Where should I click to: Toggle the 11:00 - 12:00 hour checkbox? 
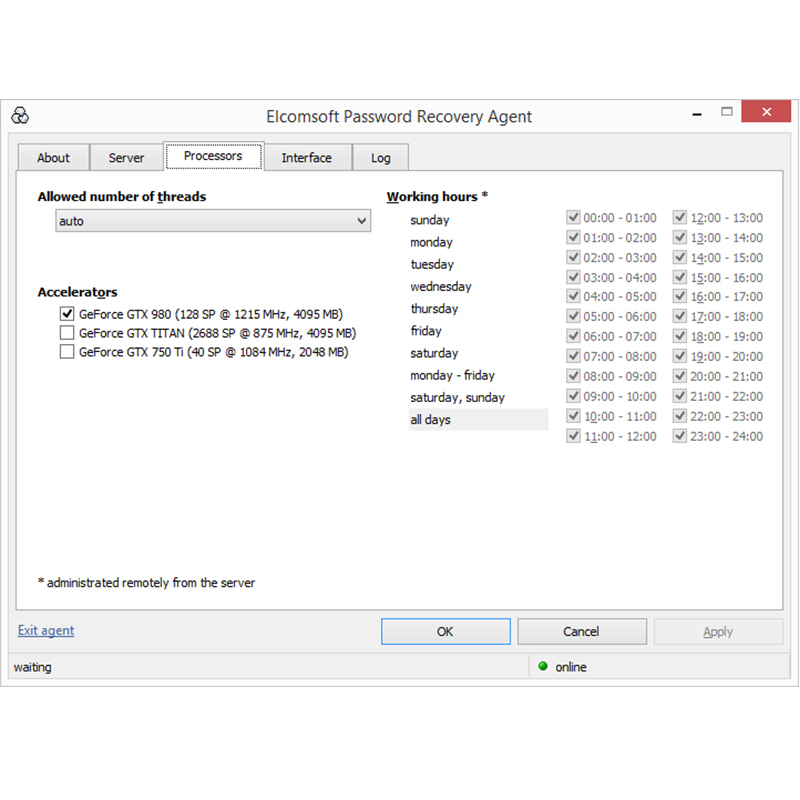(573, 436)
